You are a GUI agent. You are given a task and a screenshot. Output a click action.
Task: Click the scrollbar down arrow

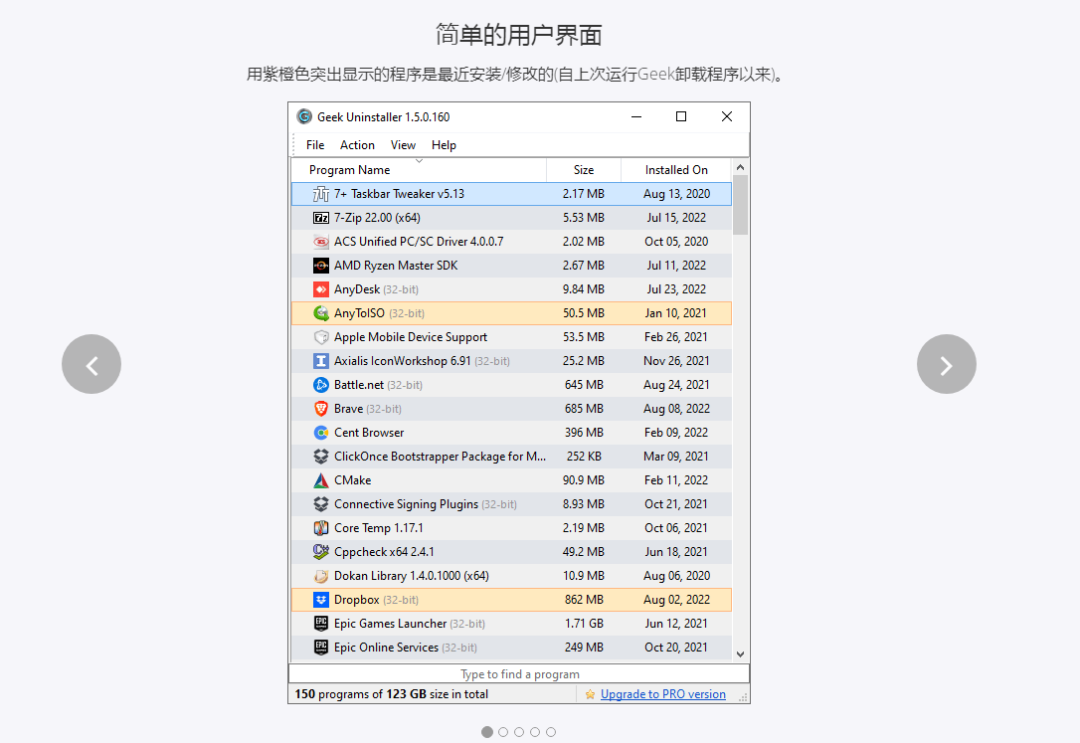pos(740,654)
